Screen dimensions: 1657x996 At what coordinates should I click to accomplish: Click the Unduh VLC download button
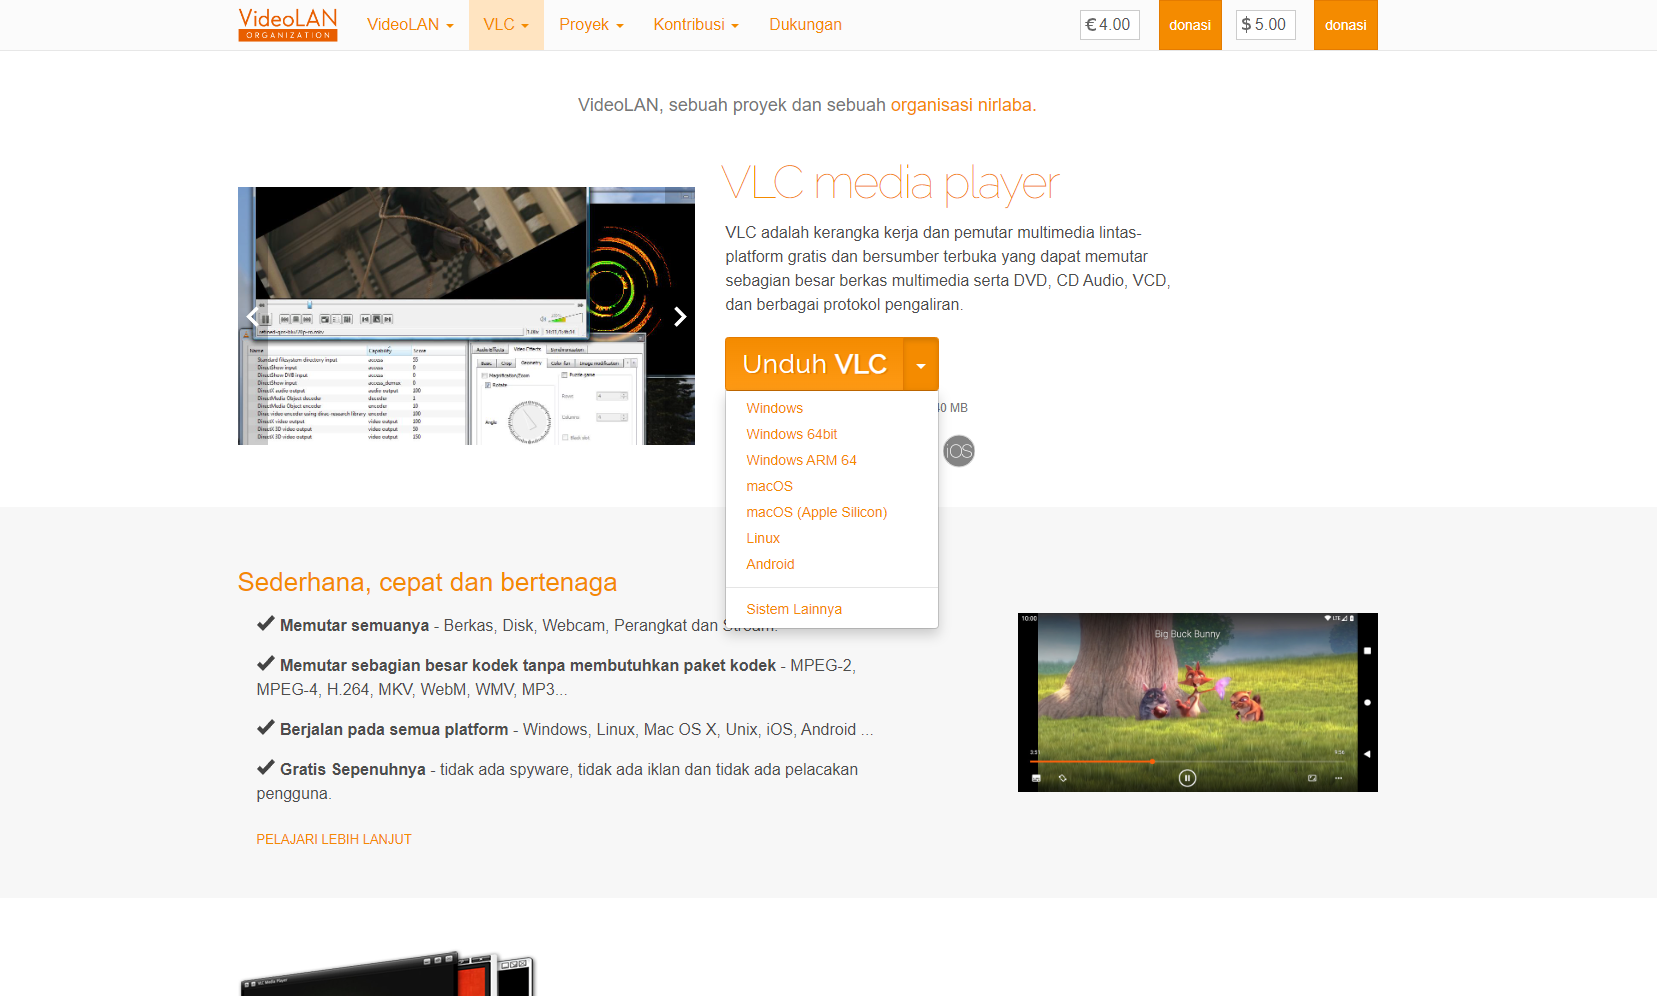click(x=815, y=364)
